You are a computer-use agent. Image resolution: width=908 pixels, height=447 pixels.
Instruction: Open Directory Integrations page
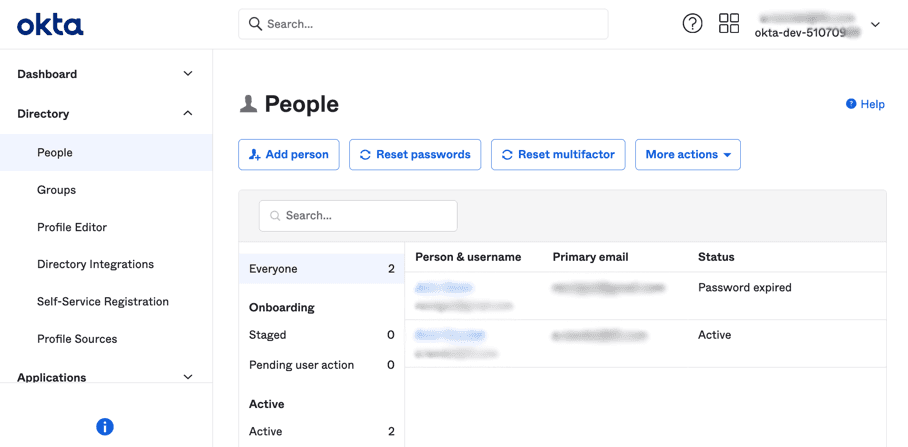95,265
